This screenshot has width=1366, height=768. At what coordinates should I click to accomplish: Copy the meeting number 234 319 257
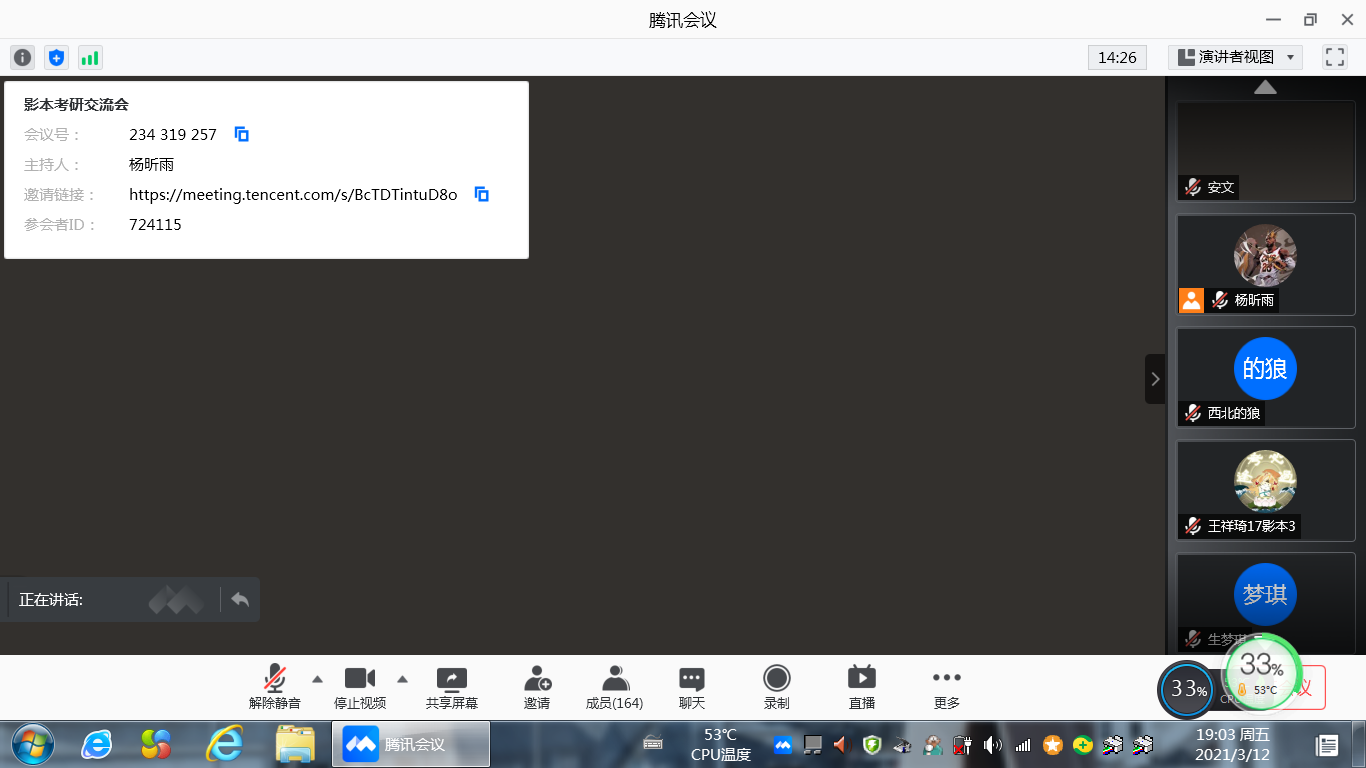coord(241,134)
